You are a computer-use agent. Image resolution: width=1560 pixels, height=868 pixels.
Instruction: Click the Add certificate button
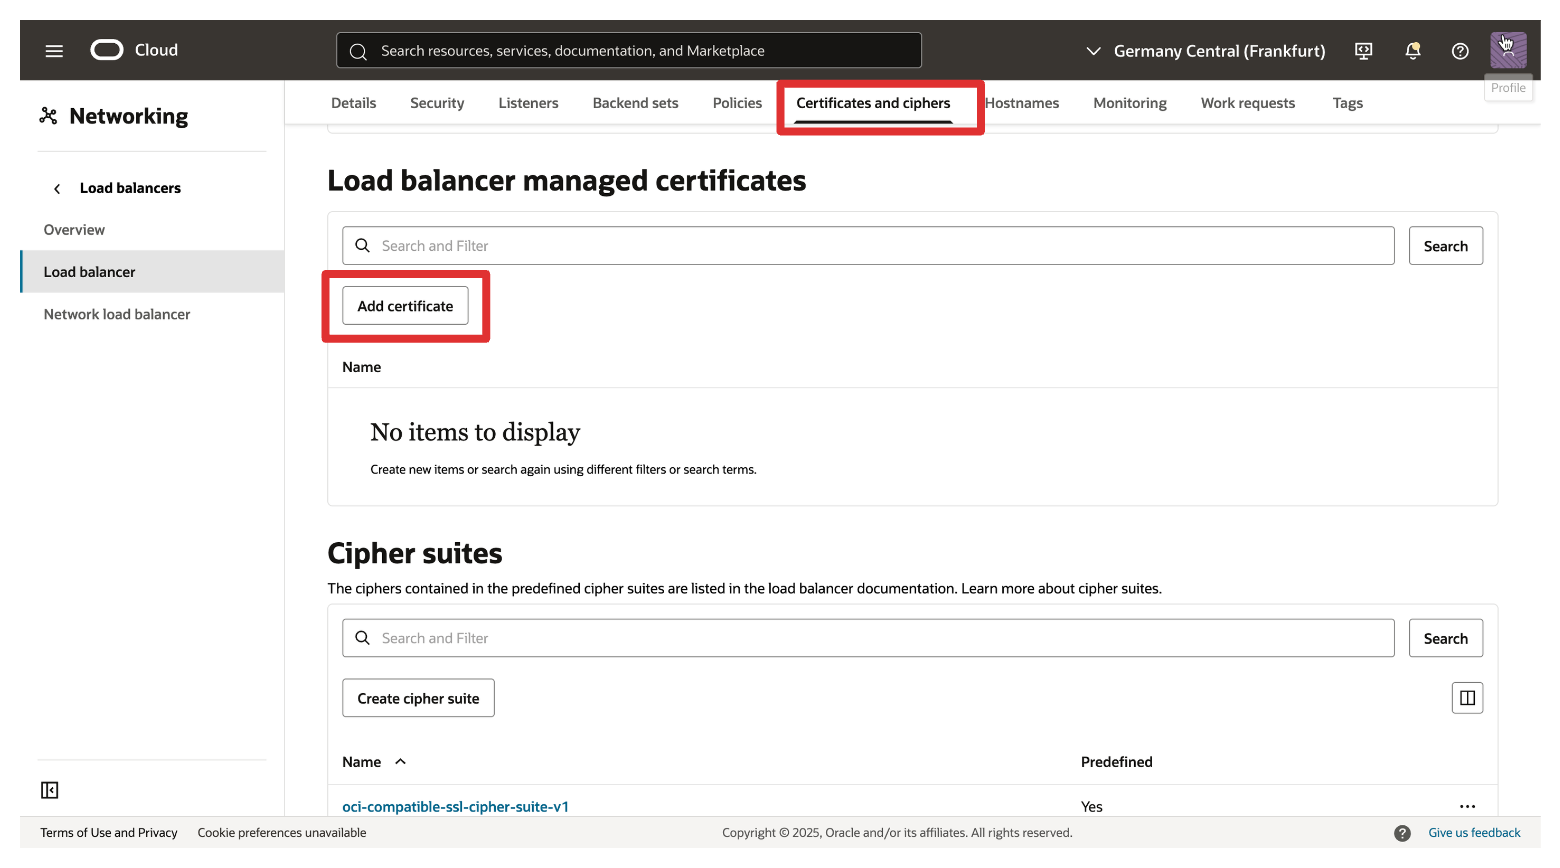pyautogui.click(x=405, y=306)
